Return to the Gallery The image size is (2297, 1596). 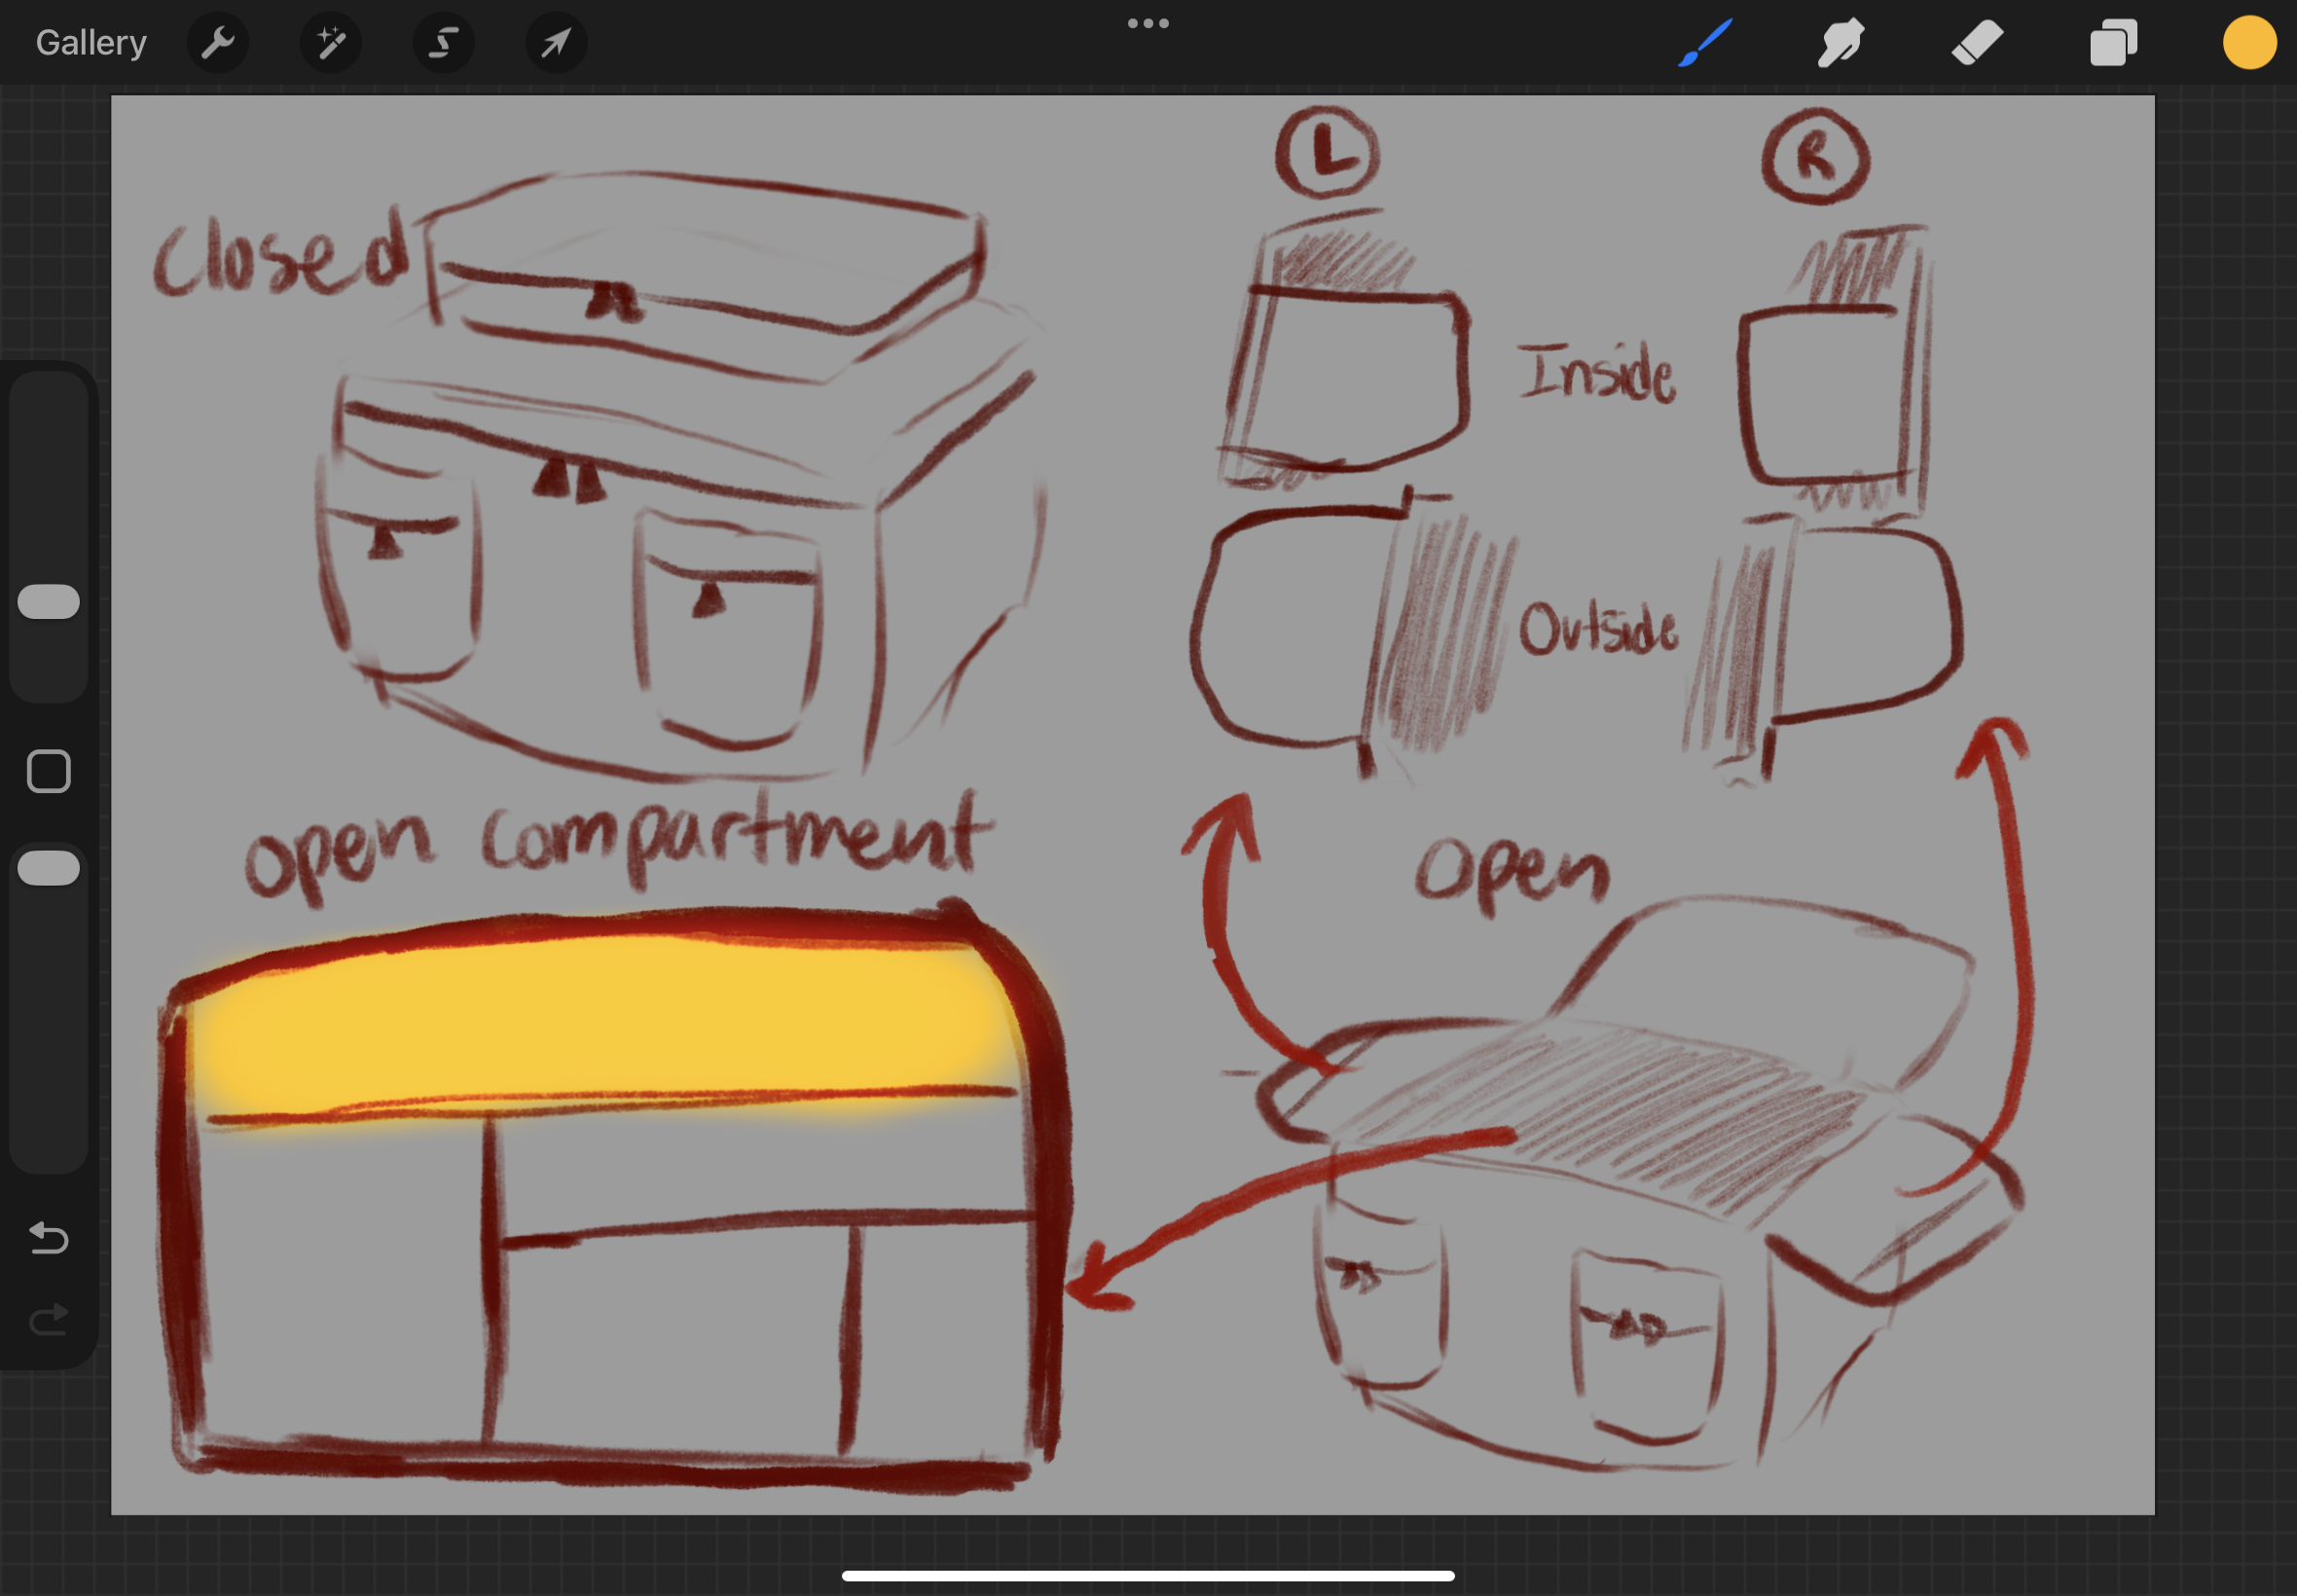(91, 43)
